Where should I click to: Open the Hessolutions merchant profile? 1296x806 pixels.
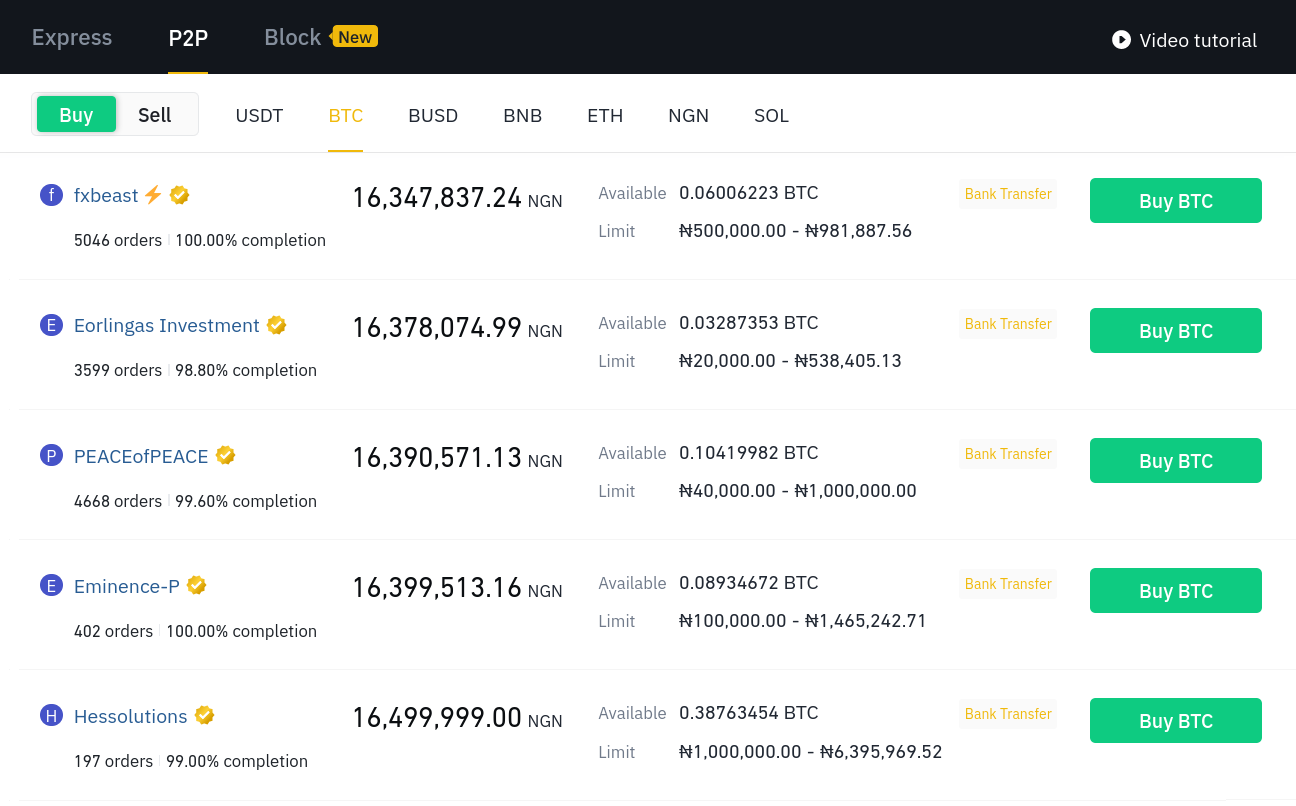(131, 716)
